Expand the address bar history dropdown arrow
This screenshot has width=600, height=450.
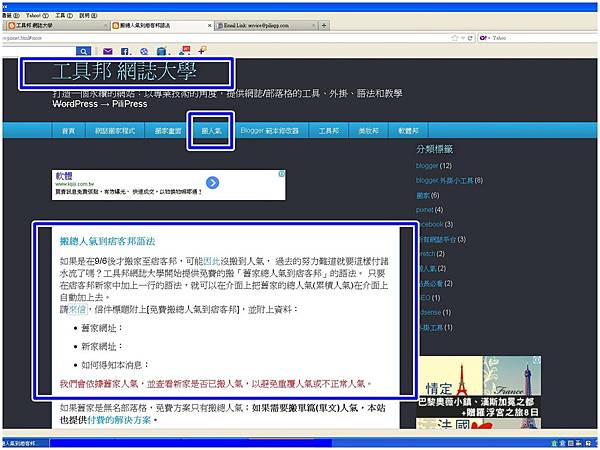pos(463,38)
